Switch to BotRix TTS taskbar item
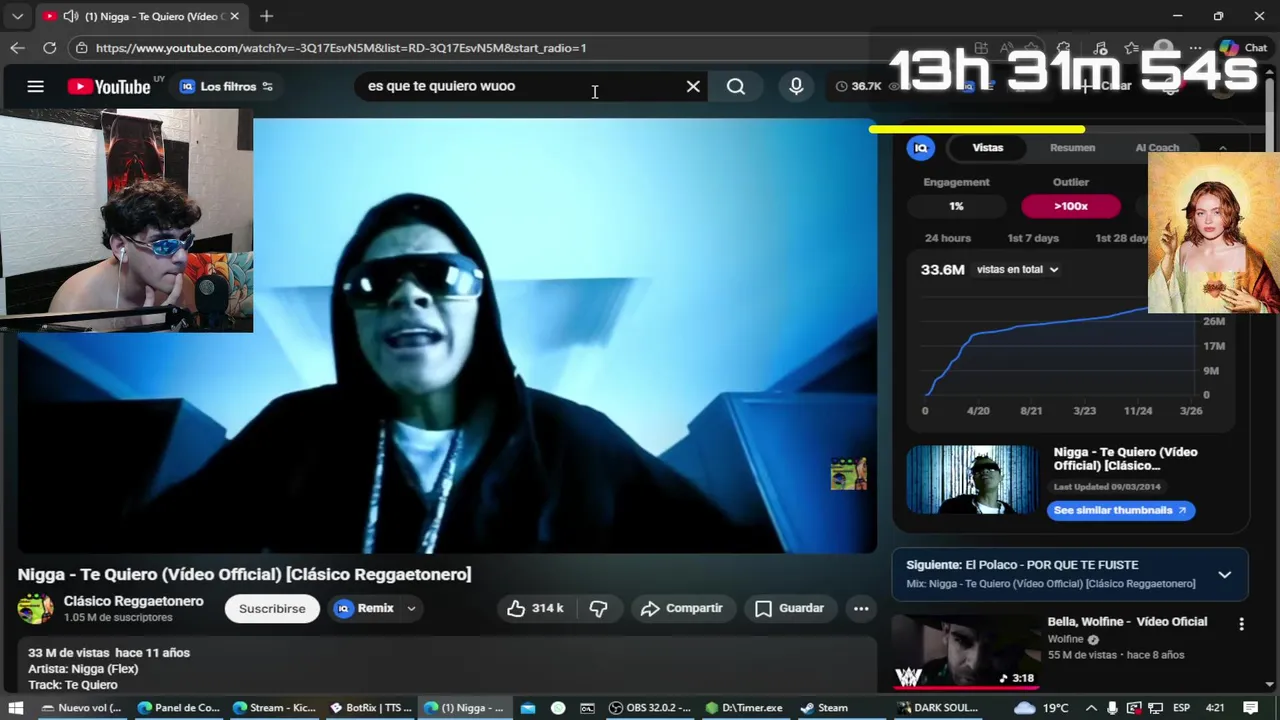 (370, 708)
